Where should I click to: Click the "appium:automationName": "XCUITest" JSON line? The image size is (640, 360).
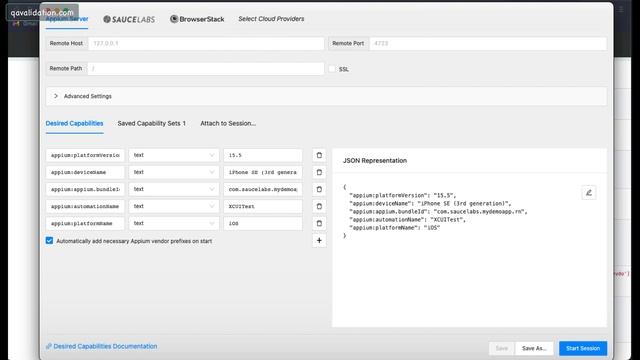407,220
